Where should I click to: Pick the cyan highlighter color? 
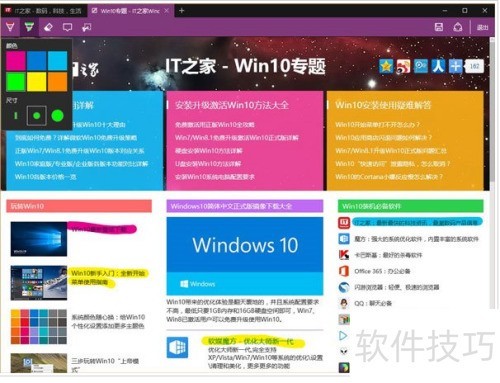pyautogui.click(x=58, y=60)
